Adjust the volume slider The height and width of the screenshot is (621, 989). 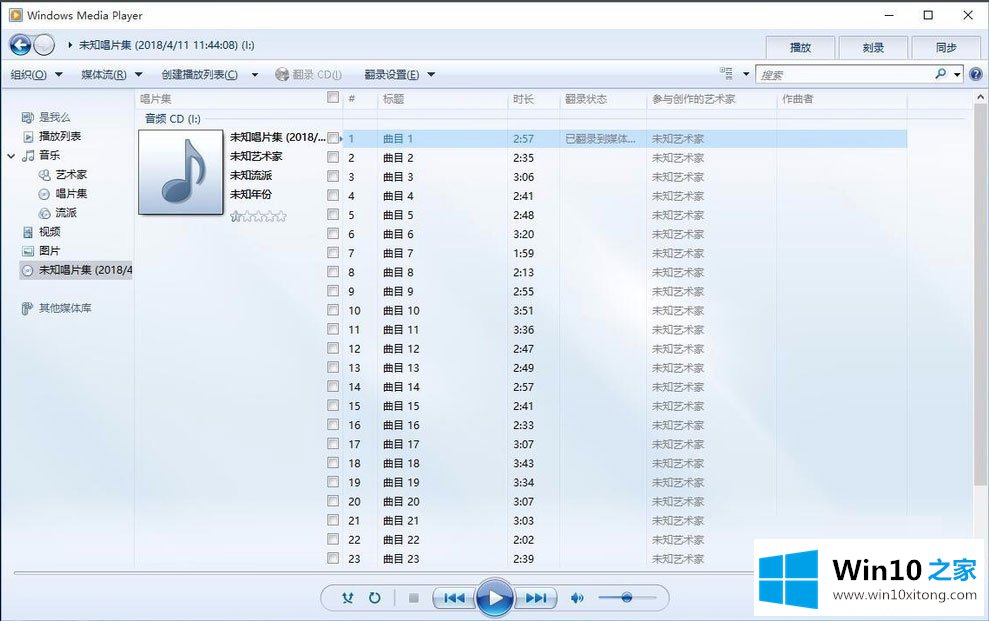click(627, 597)
